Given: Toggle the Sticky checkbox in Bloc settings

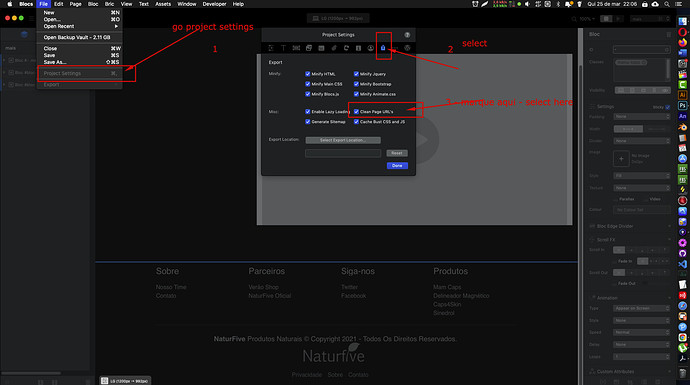Looking at the screenshot, I should coord(668,107).
